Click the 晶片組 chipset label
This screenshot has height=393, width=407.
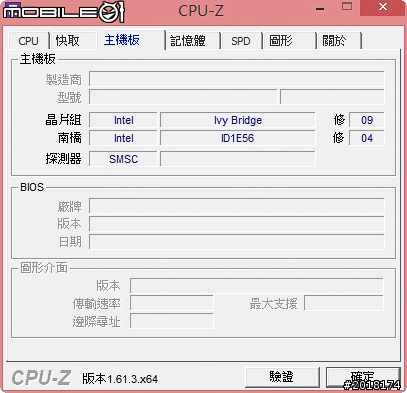[63, 120]
